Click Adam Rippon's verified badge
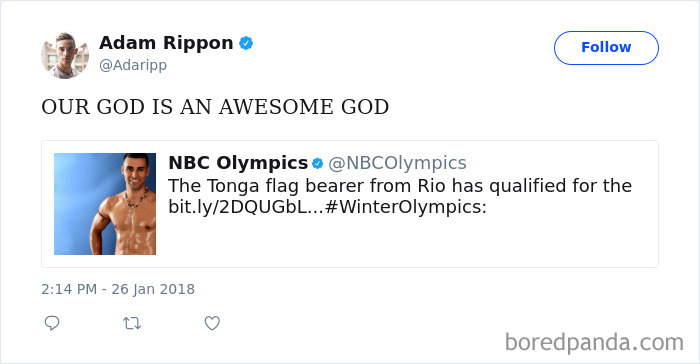700x364 pixels. (246, 43)
